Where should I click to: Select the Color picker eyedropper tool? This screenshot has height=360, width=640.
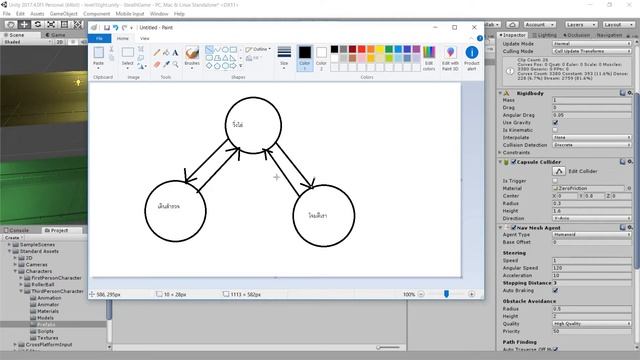pyautogui.click(x=166, y=64)
